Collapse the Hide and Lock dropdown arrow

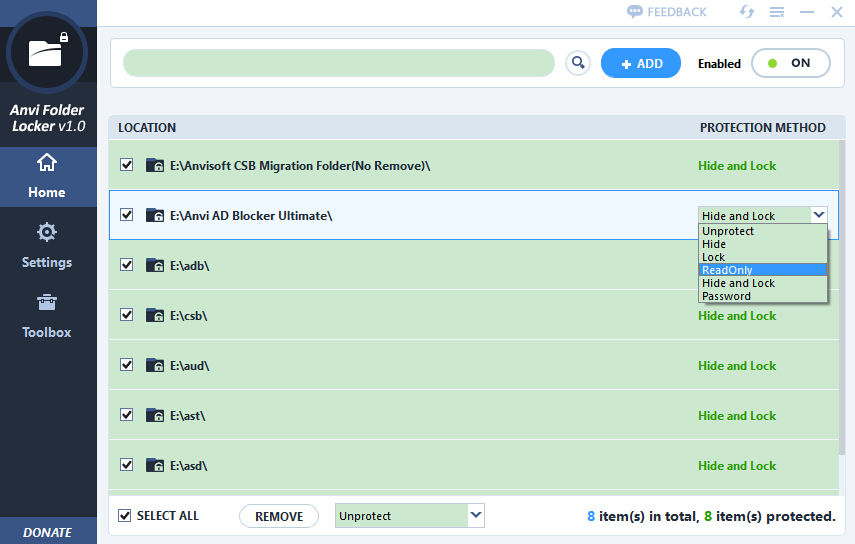(x=818, y=215)
